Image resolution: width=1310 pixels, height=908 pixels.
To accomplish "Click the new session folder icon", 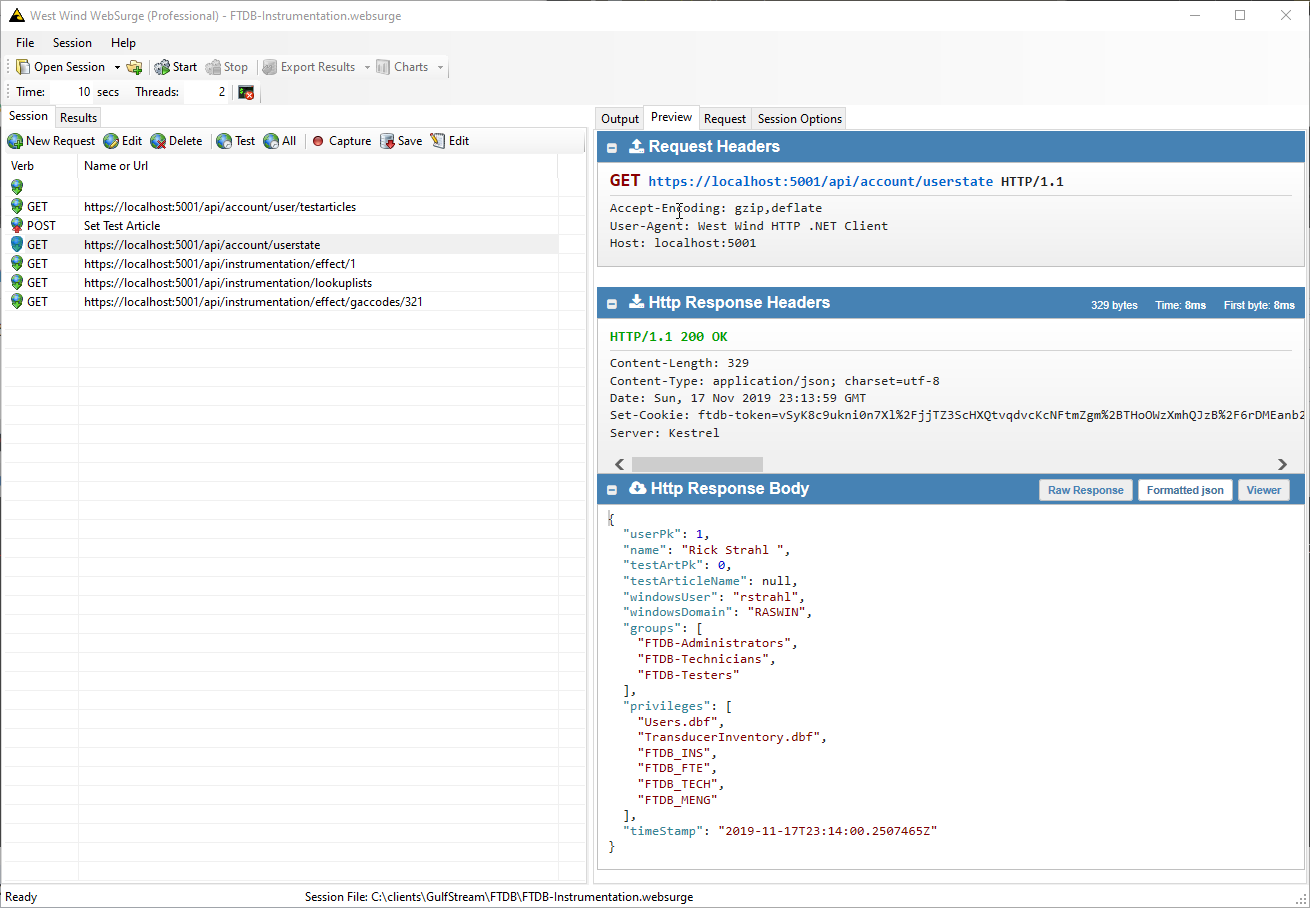I will point(134,67).
